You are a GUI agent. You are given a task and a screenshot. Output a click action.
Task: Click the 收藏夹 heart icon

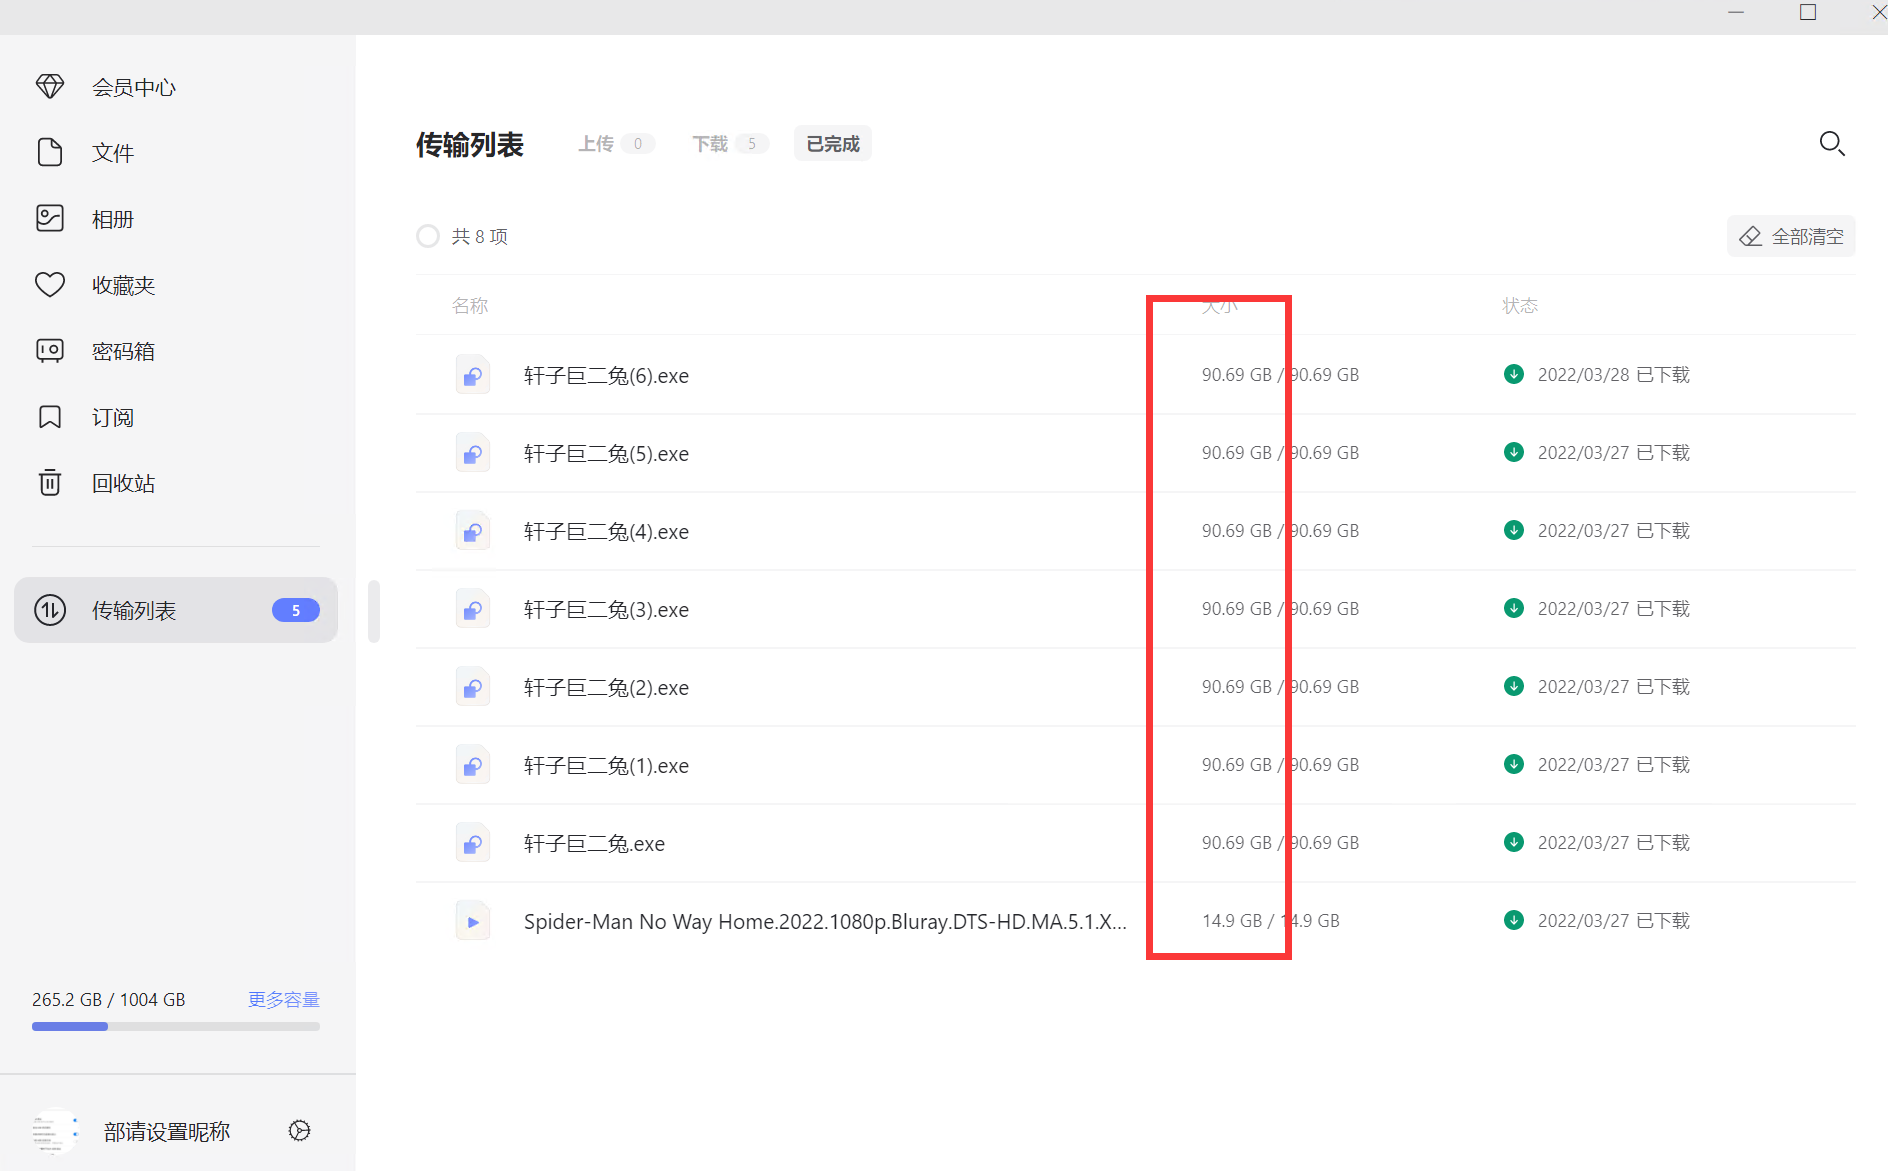50,285
